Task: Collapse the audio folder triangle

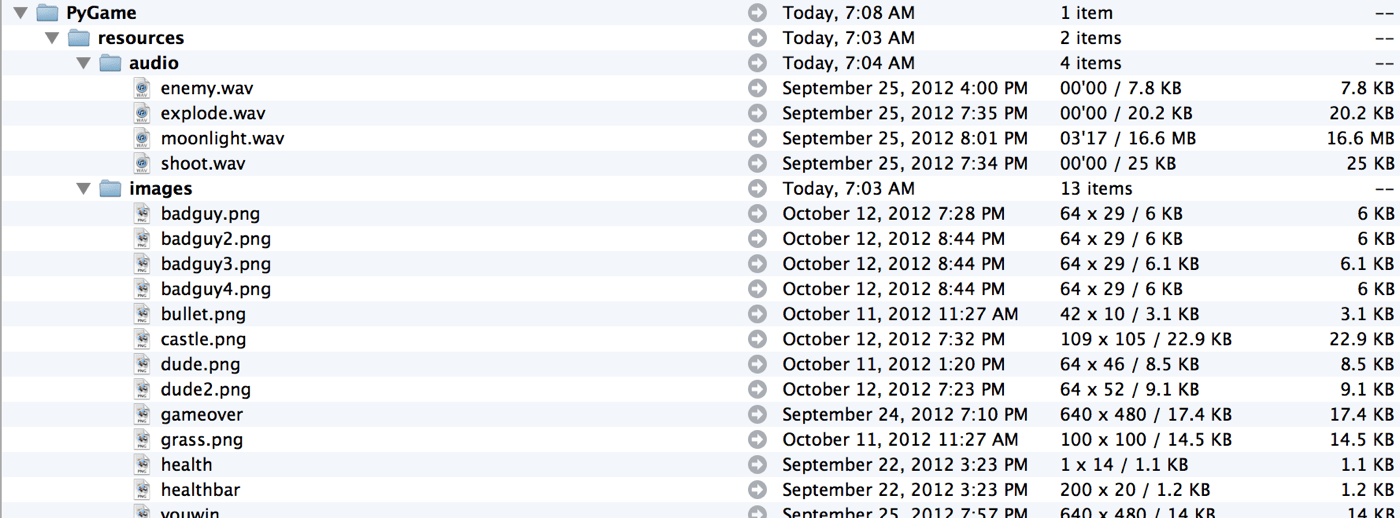Action: coord(84,63)
